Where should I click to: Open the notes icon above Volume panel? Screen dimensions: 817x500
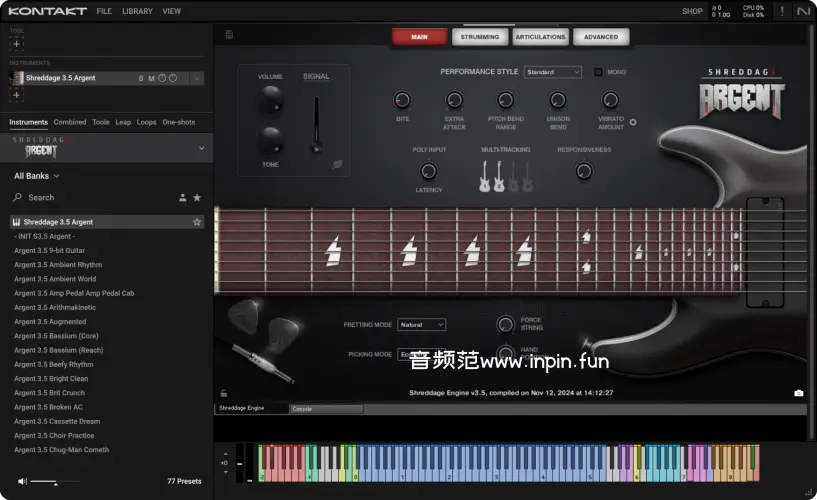coord(229,35)
